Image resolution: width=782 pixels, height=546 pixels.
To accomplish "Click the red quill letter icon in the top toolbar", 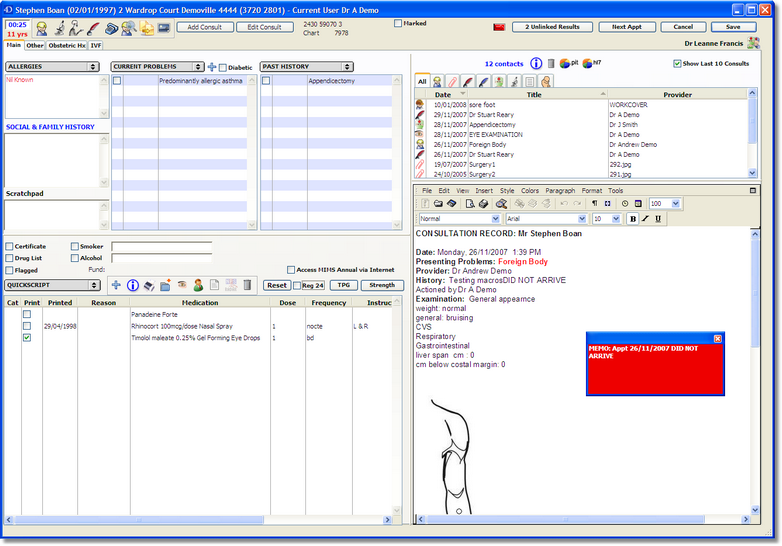I will [x=93, y=28].
